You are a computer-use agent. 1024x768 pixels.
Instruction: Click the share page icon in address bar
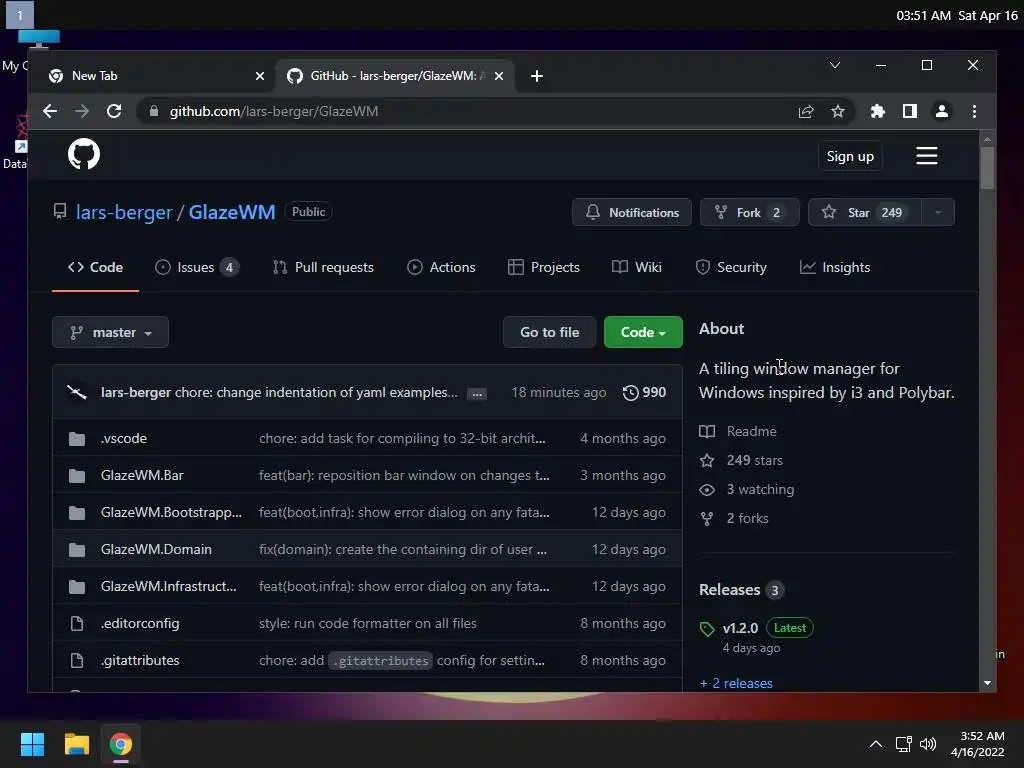(x=806, y=112)
